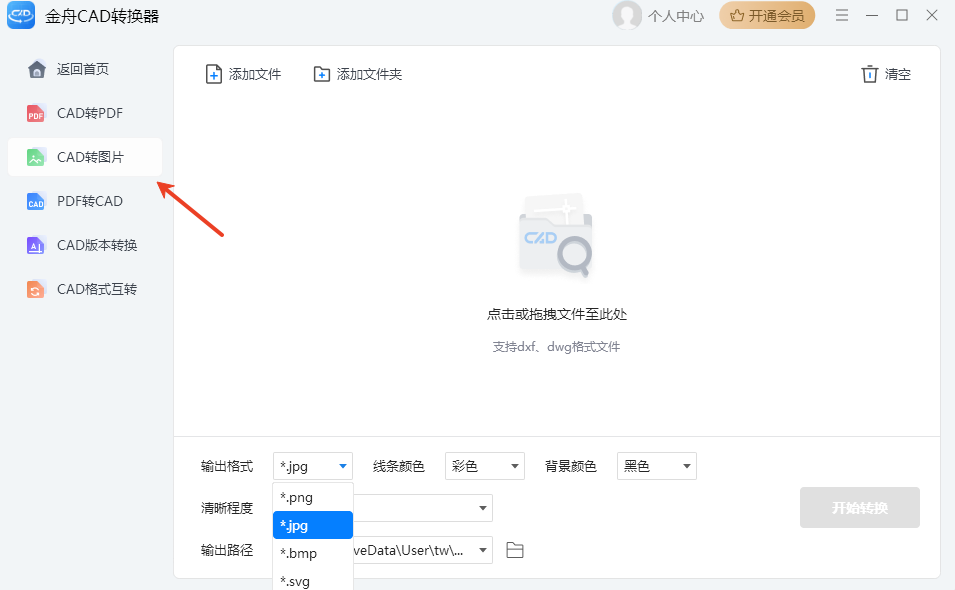The height and width of the screenshot is (590, 955).
Task: Choose highlighted *.jpg format option
Action: 313,525
